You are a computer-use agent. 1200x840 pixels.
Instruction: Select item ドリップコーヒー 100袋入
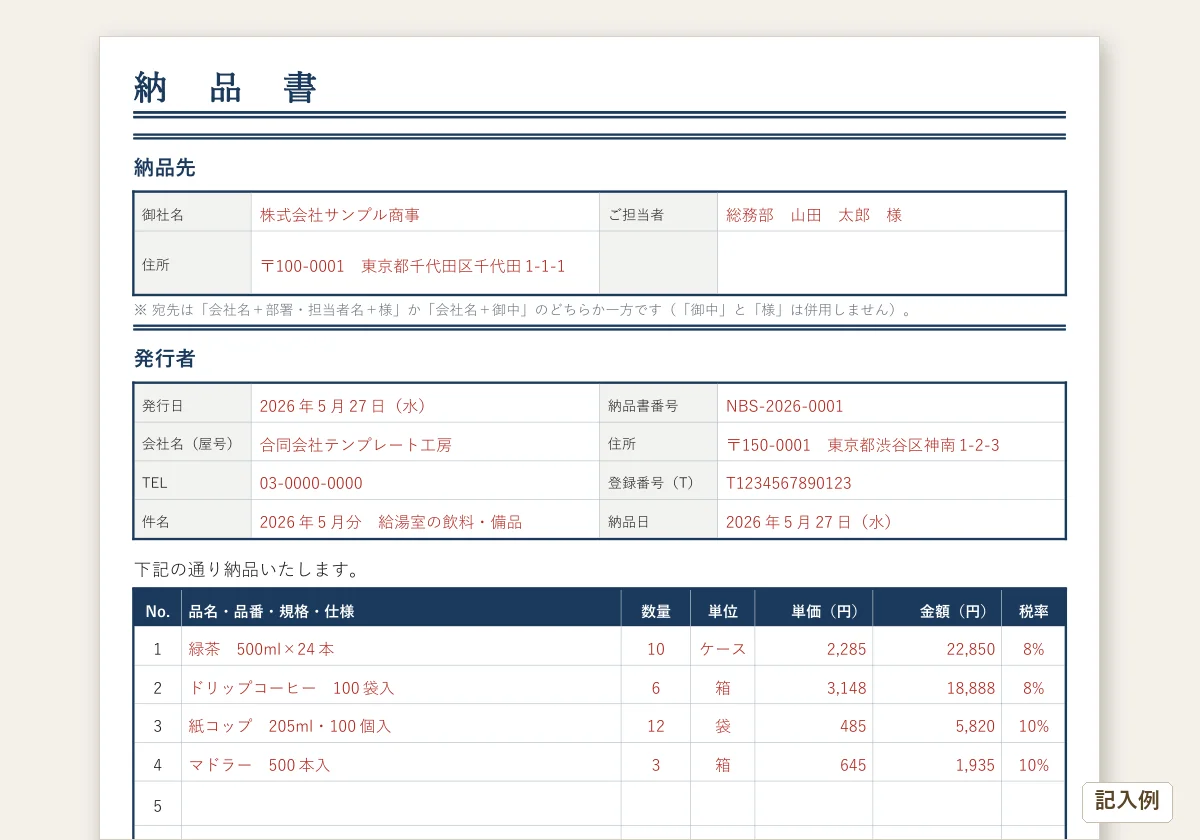pos(292,688)
